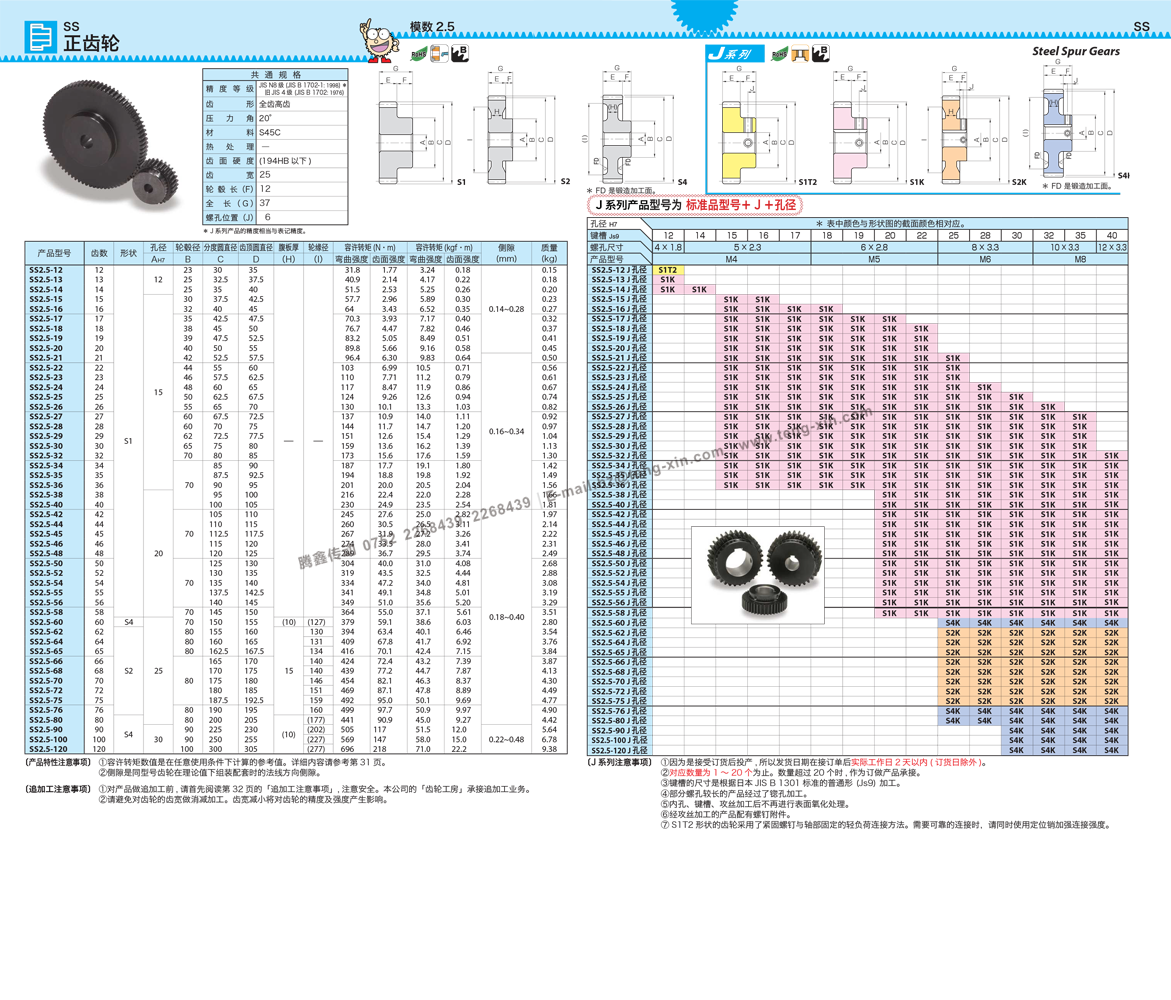Open the three-gear photo beside bore table
Viewport: 1171px width, 1000px height.
click(x=757, y=575)
